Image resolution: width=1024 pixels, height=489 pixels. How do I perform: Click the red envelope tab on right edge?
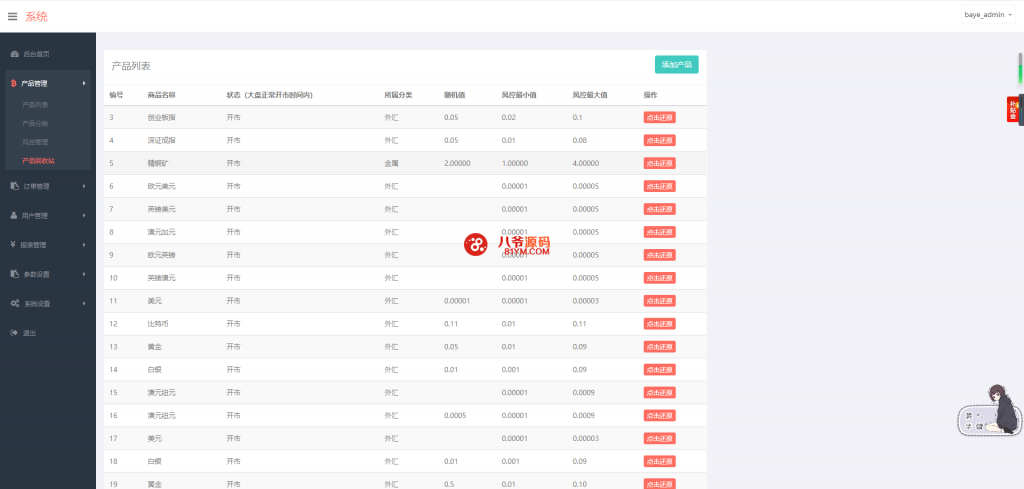tap(1012, 109)
